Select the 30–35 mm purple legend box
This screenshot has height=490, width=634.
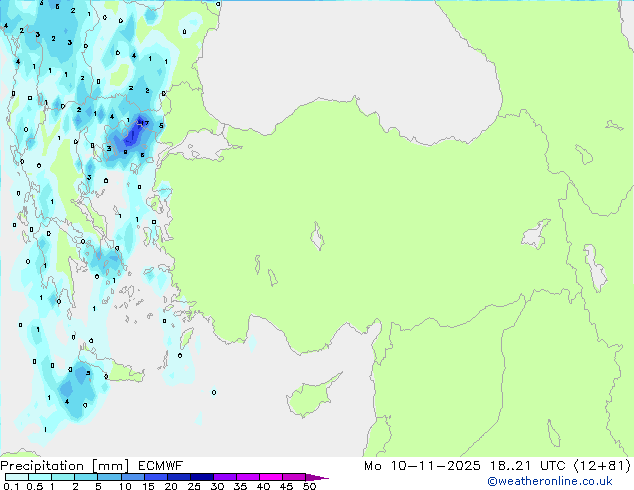[x=224, y=477]
